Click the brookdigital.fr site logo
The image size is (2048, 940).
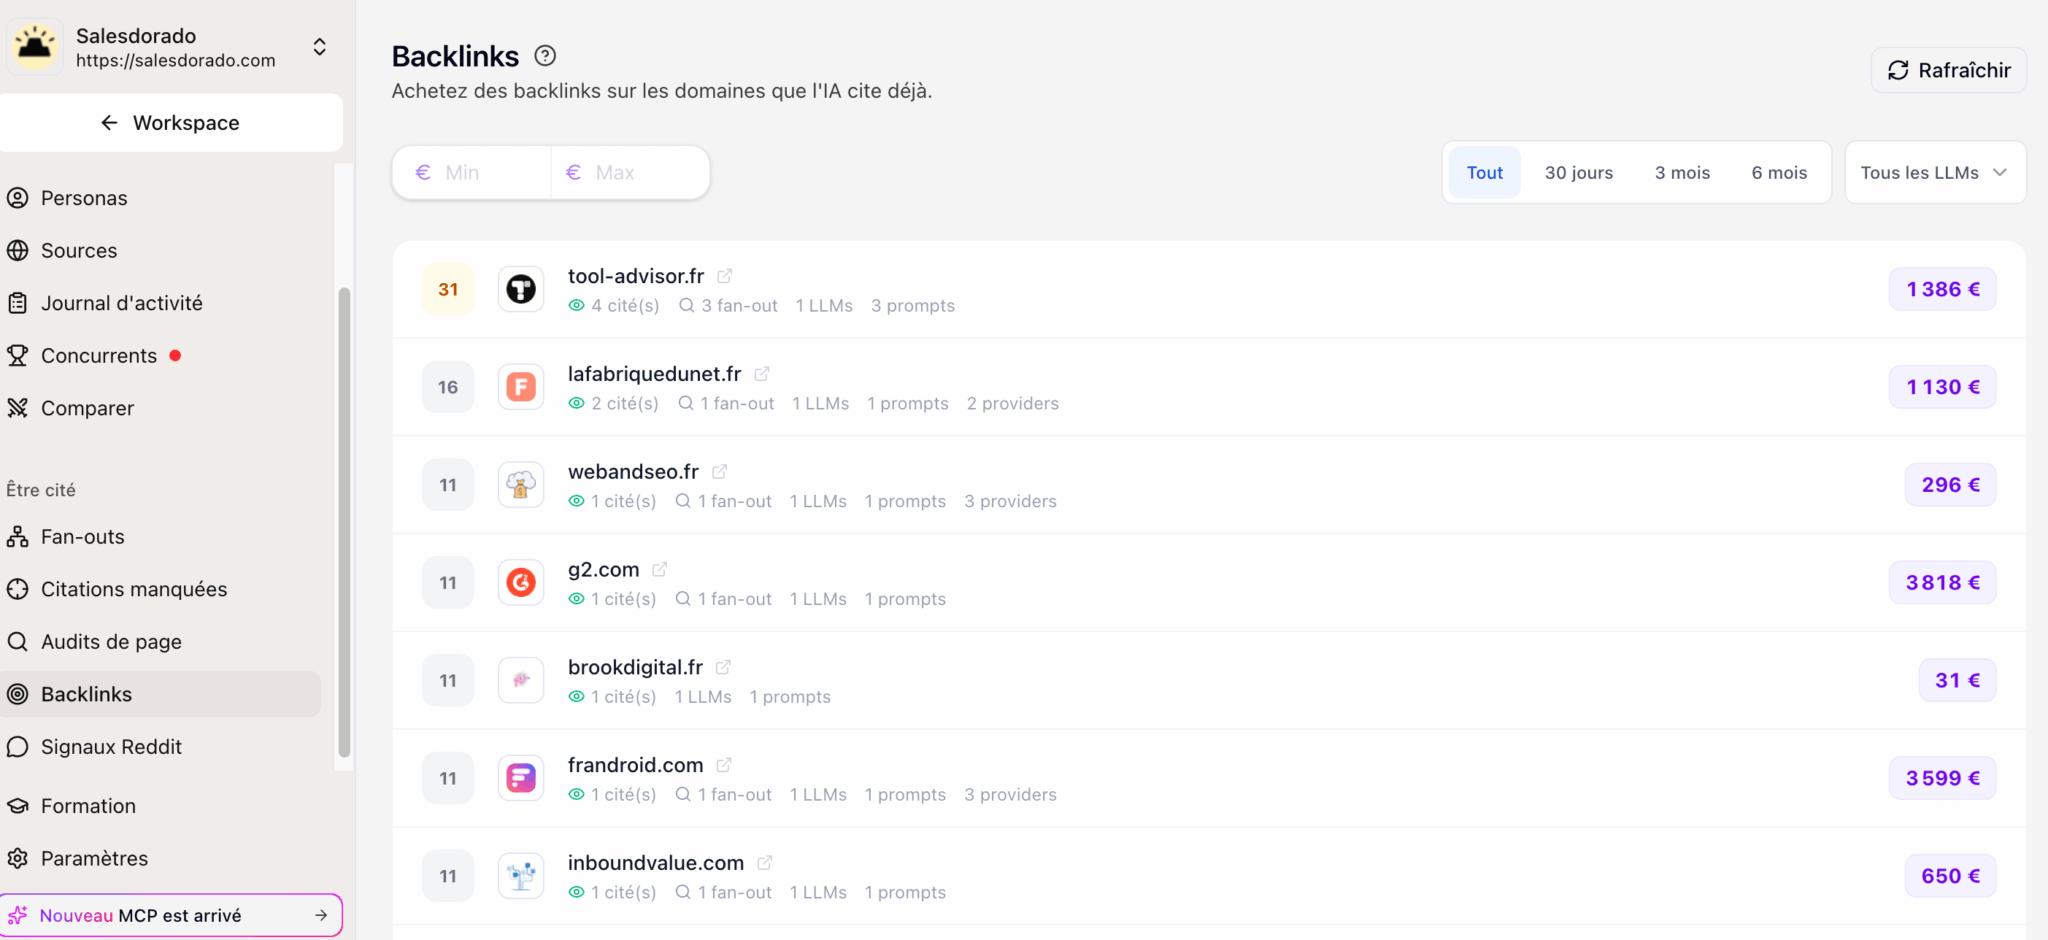pyautogui.click(x=521, y=680)
